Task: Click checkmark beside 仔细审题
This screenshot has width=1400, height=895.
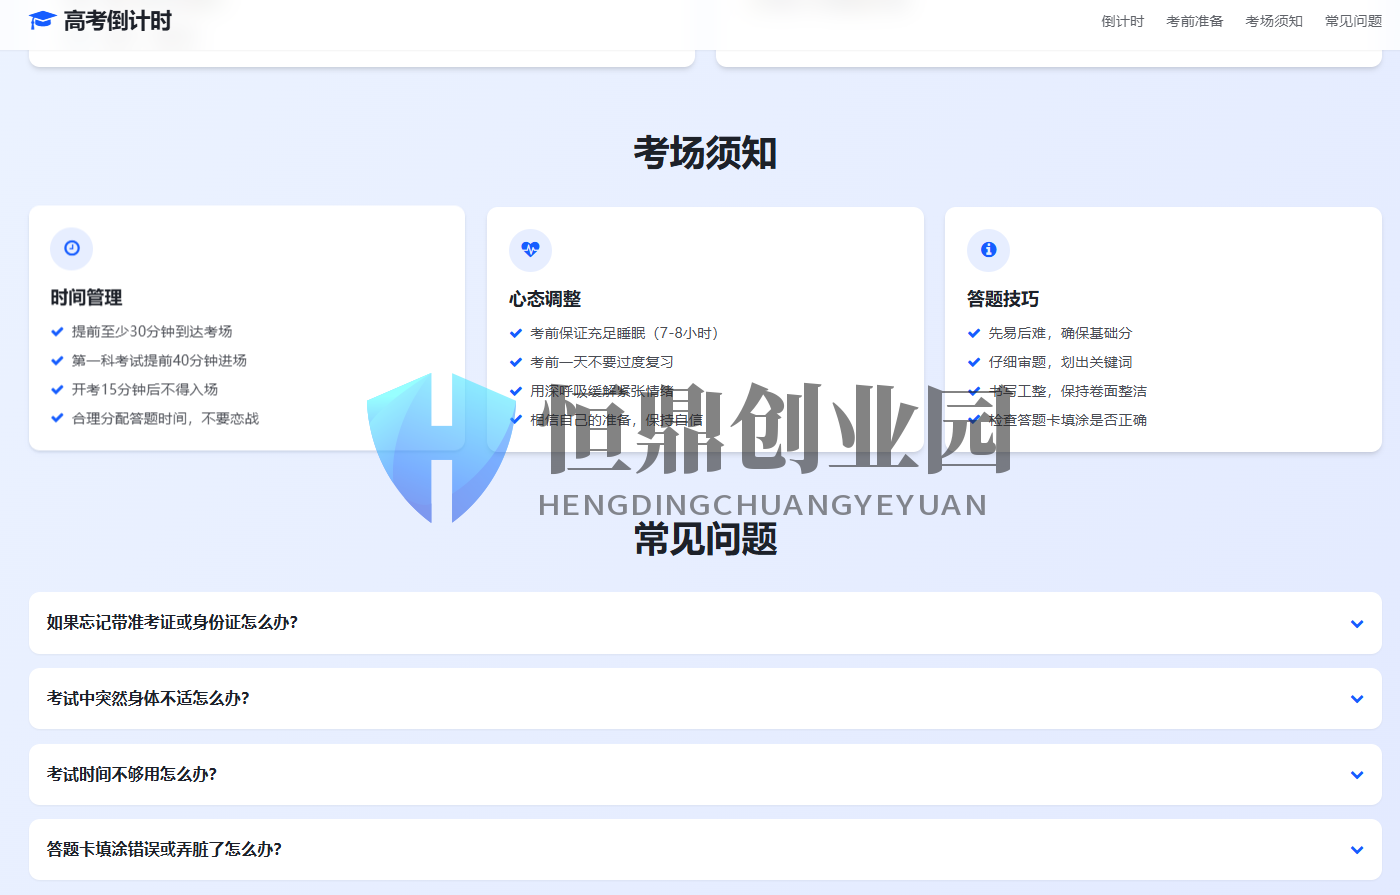Action: pos(974,363)
